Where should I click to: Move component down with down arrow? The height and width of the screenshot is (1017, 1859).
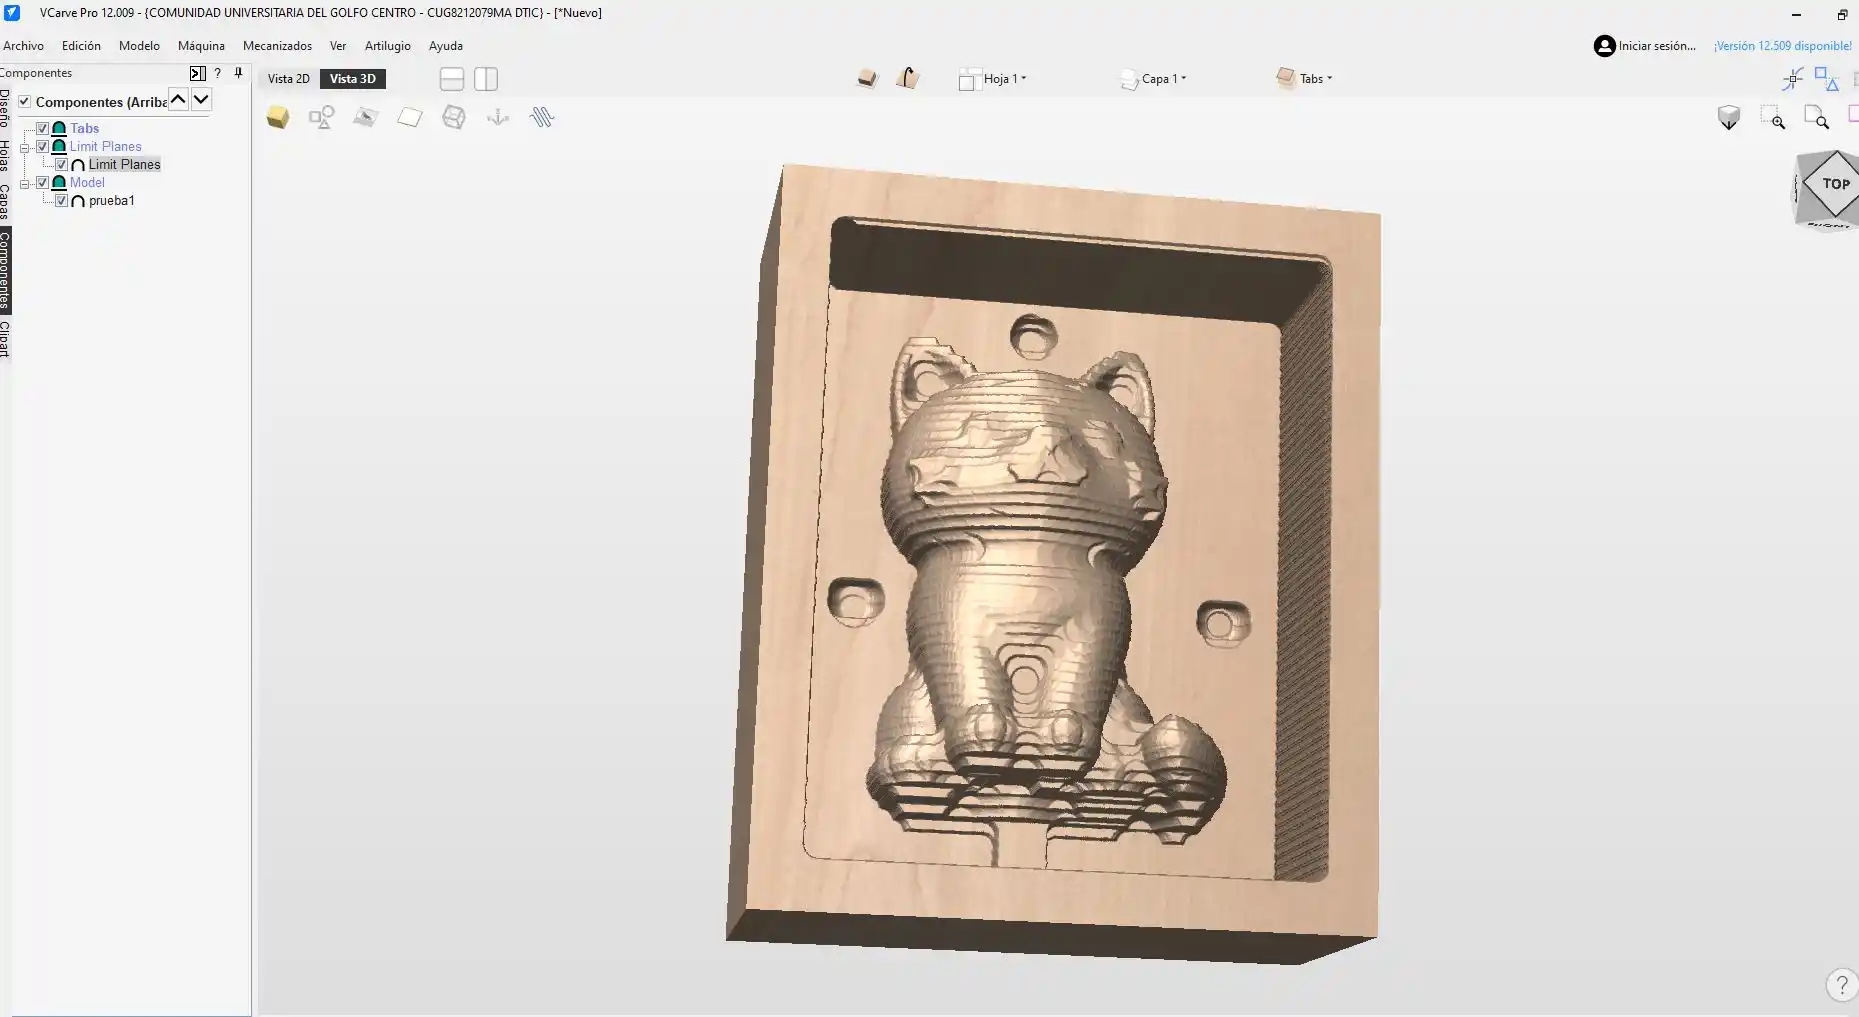pos(201,99)
